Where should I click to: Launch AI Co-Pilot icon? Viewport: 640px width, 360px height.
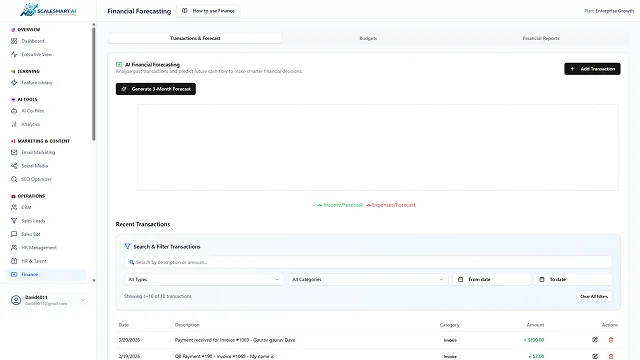(14, 111)
